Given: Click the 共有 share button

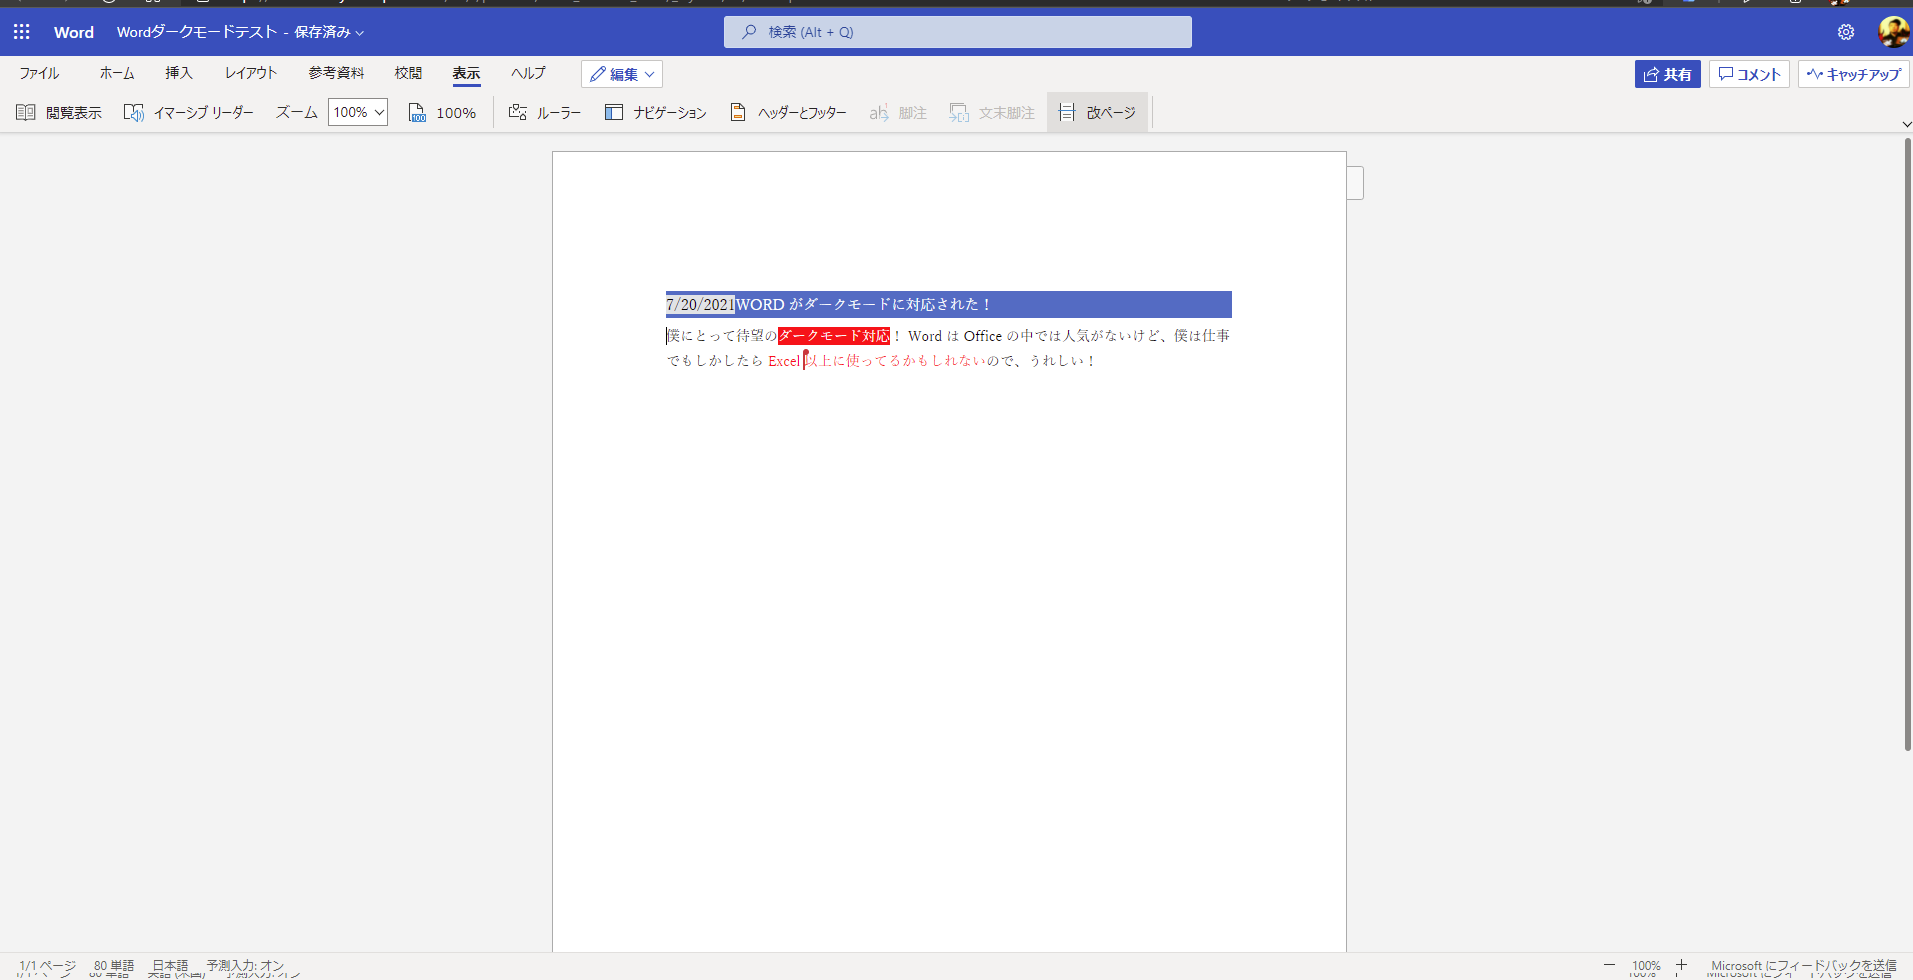Looking at the screenshot, I should pyautogui.click(x=1667, y=74).
